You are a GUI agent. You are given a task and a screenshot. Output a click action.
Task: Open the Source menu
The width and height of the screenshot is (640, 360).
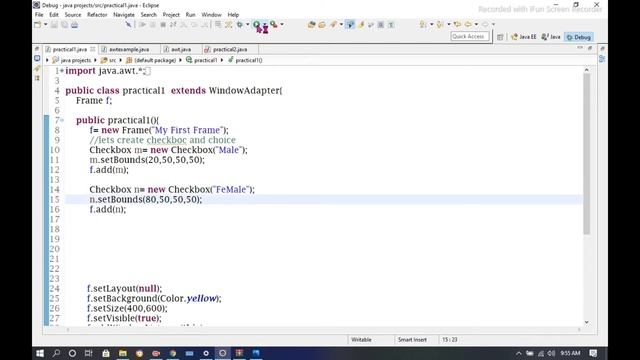tap(73, 15)
